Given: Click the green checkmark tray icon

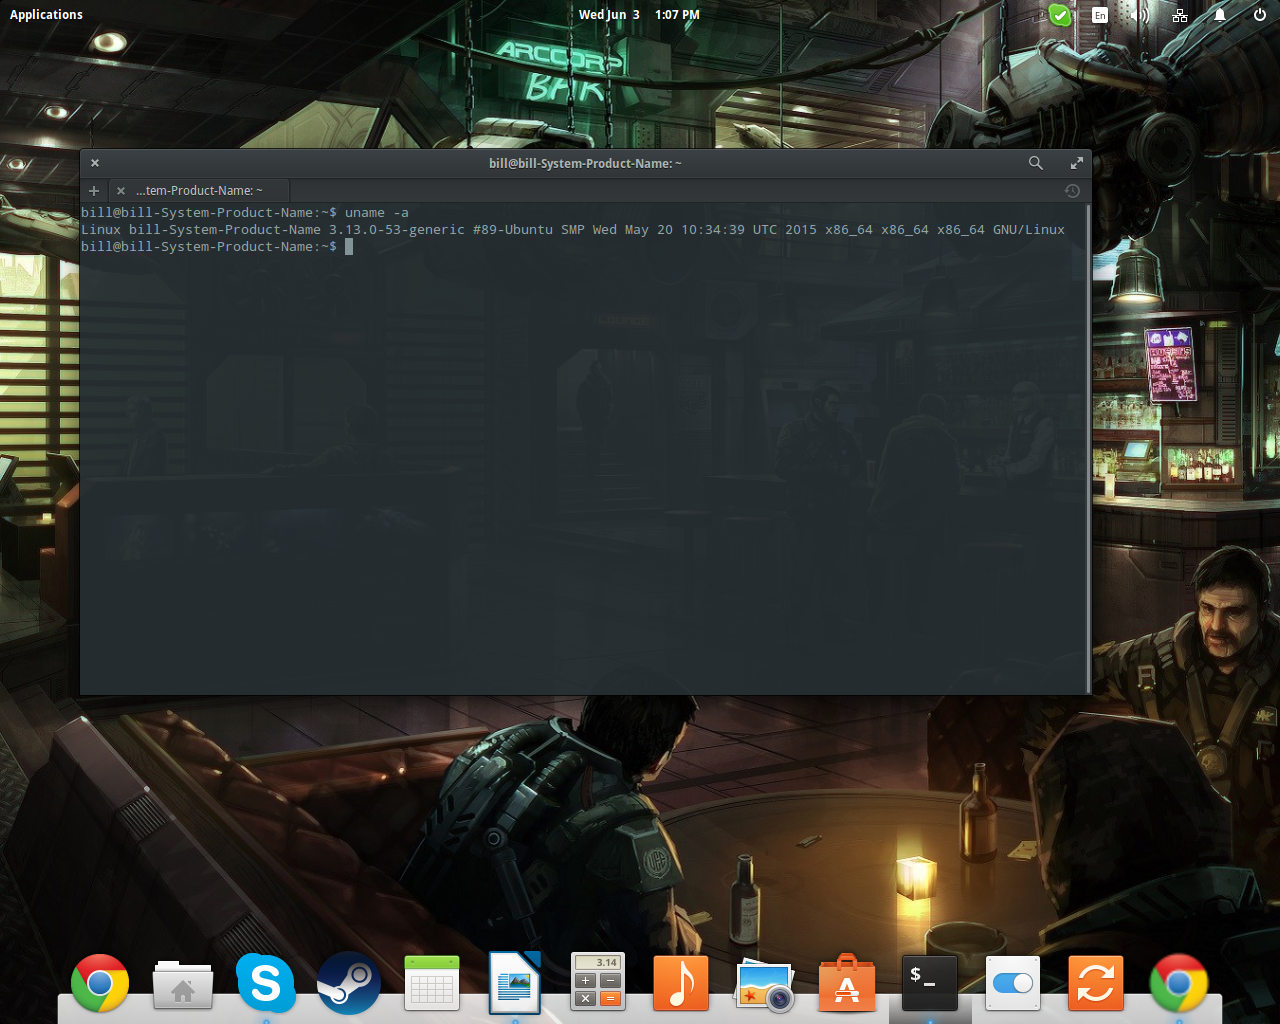Looking at the screenshot, I should click(1060, 15).
